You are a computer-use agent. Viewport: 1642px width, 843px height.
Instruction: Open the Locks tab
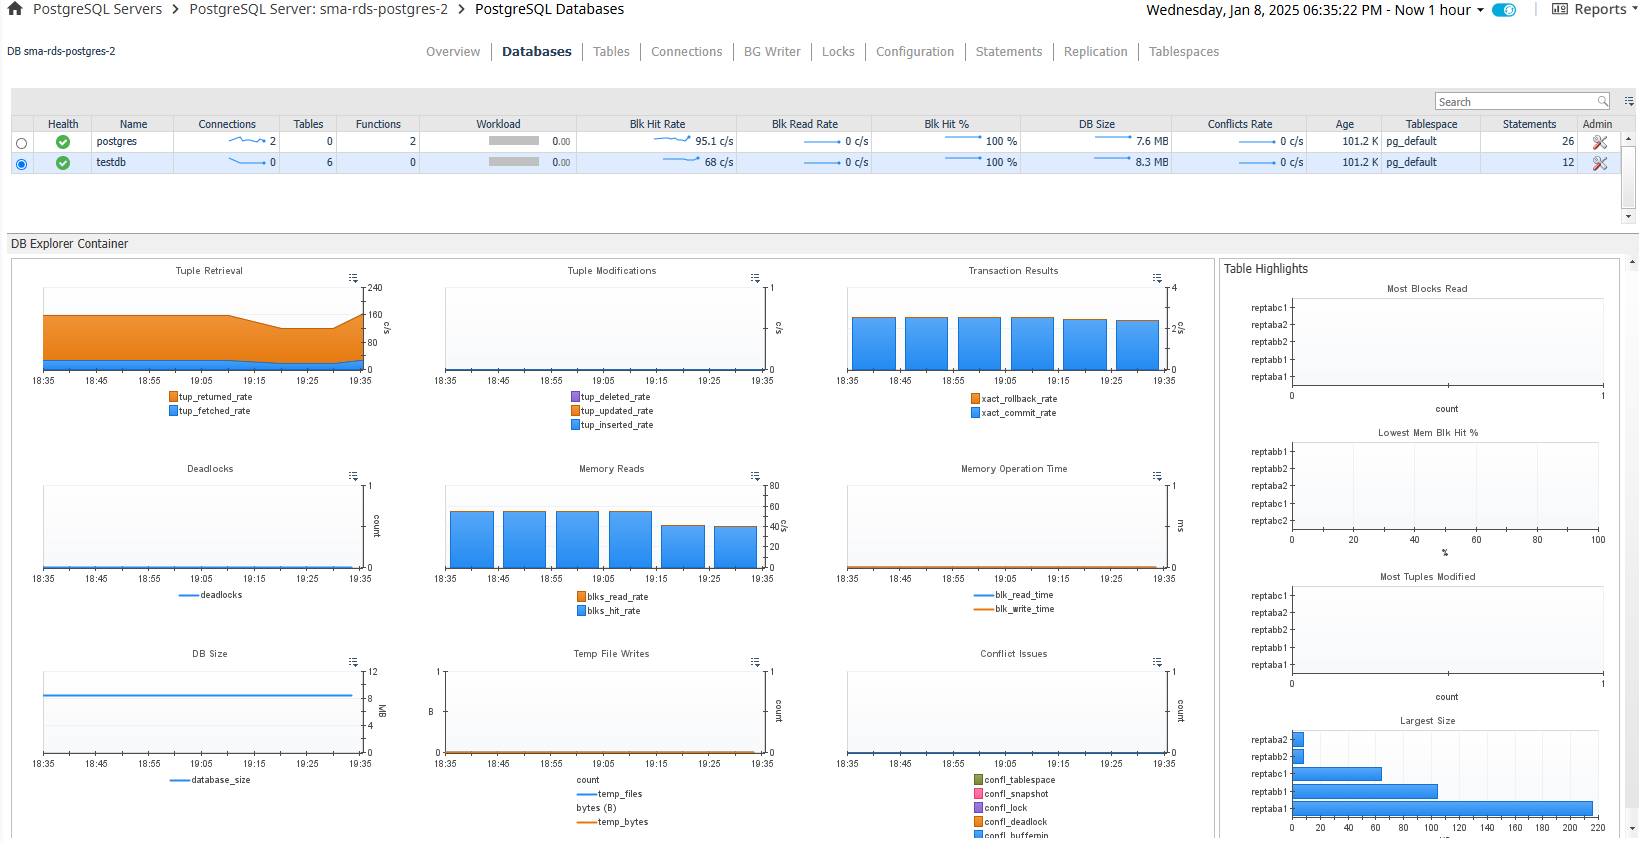[838, 52]
